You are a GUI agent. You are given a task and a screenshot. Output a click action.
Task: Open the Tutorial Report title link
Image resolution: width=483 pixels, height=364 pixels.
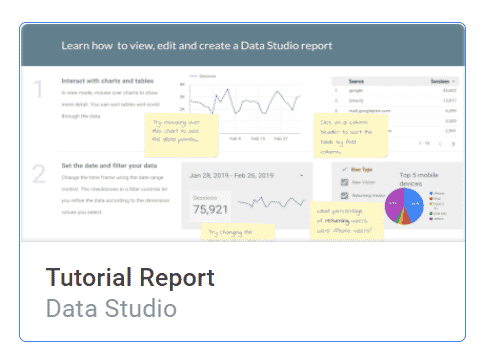pyautogui.click(x=130, y=277)
